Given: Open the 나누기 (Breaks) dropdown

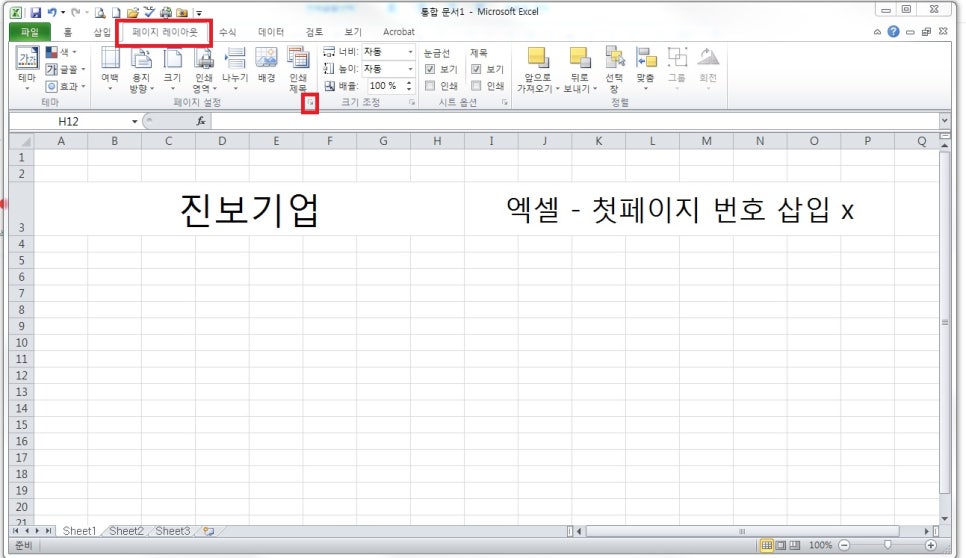Looking at the screenshot, I should (235, 69).
